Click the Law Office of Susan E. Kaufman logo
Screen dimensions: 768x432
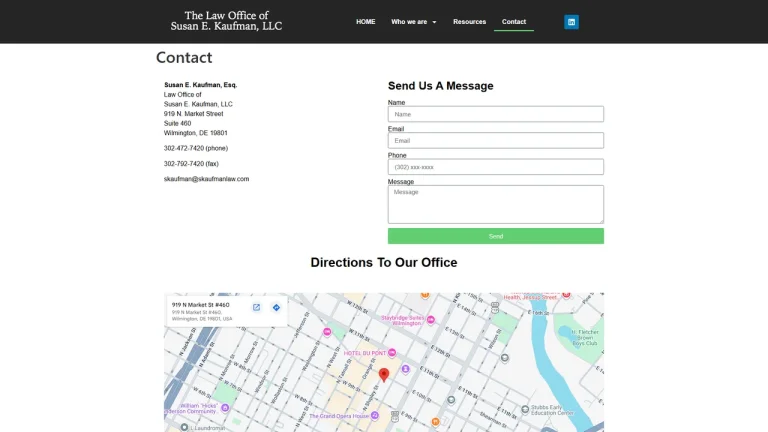(226, 21)
